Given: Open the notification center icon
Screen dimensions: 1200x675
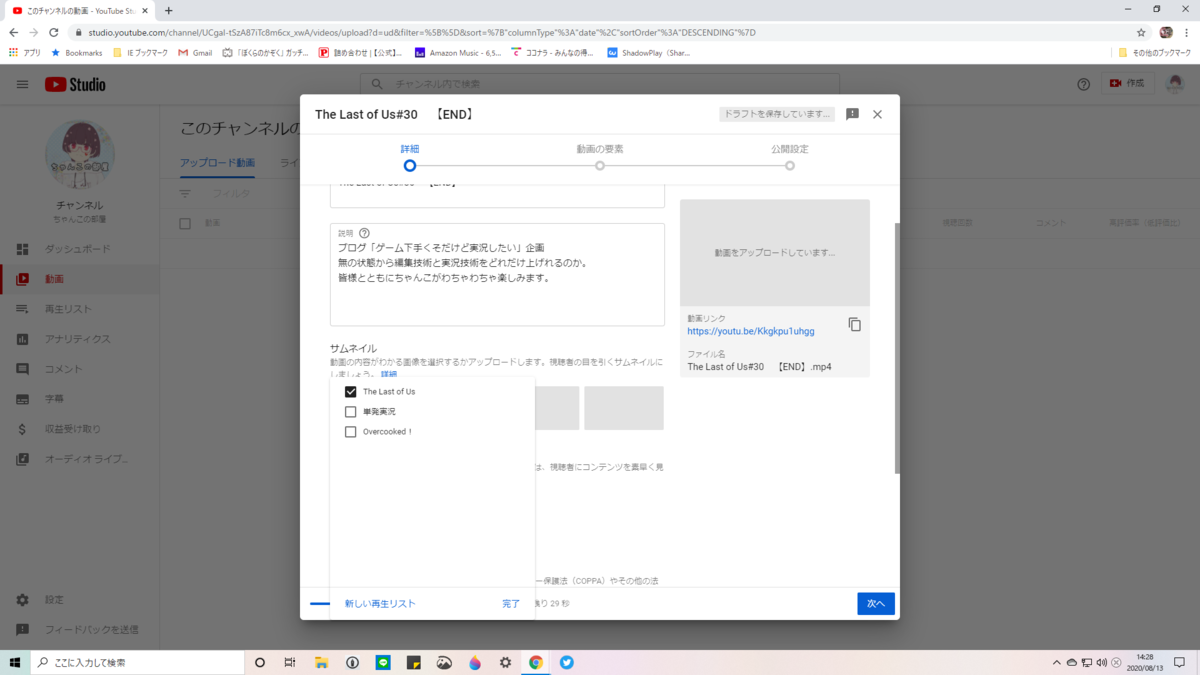Looking at the screenshot, I should tap(1180, 662).
